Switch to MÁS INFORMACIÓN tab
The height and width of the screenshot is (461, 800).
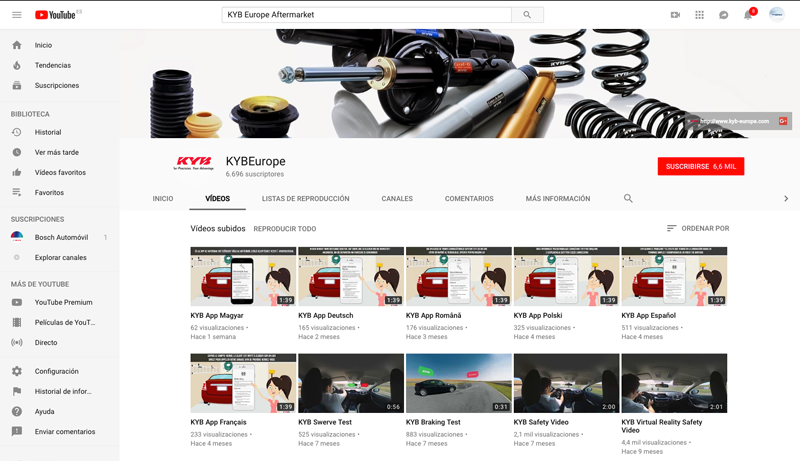pos(558,198)
